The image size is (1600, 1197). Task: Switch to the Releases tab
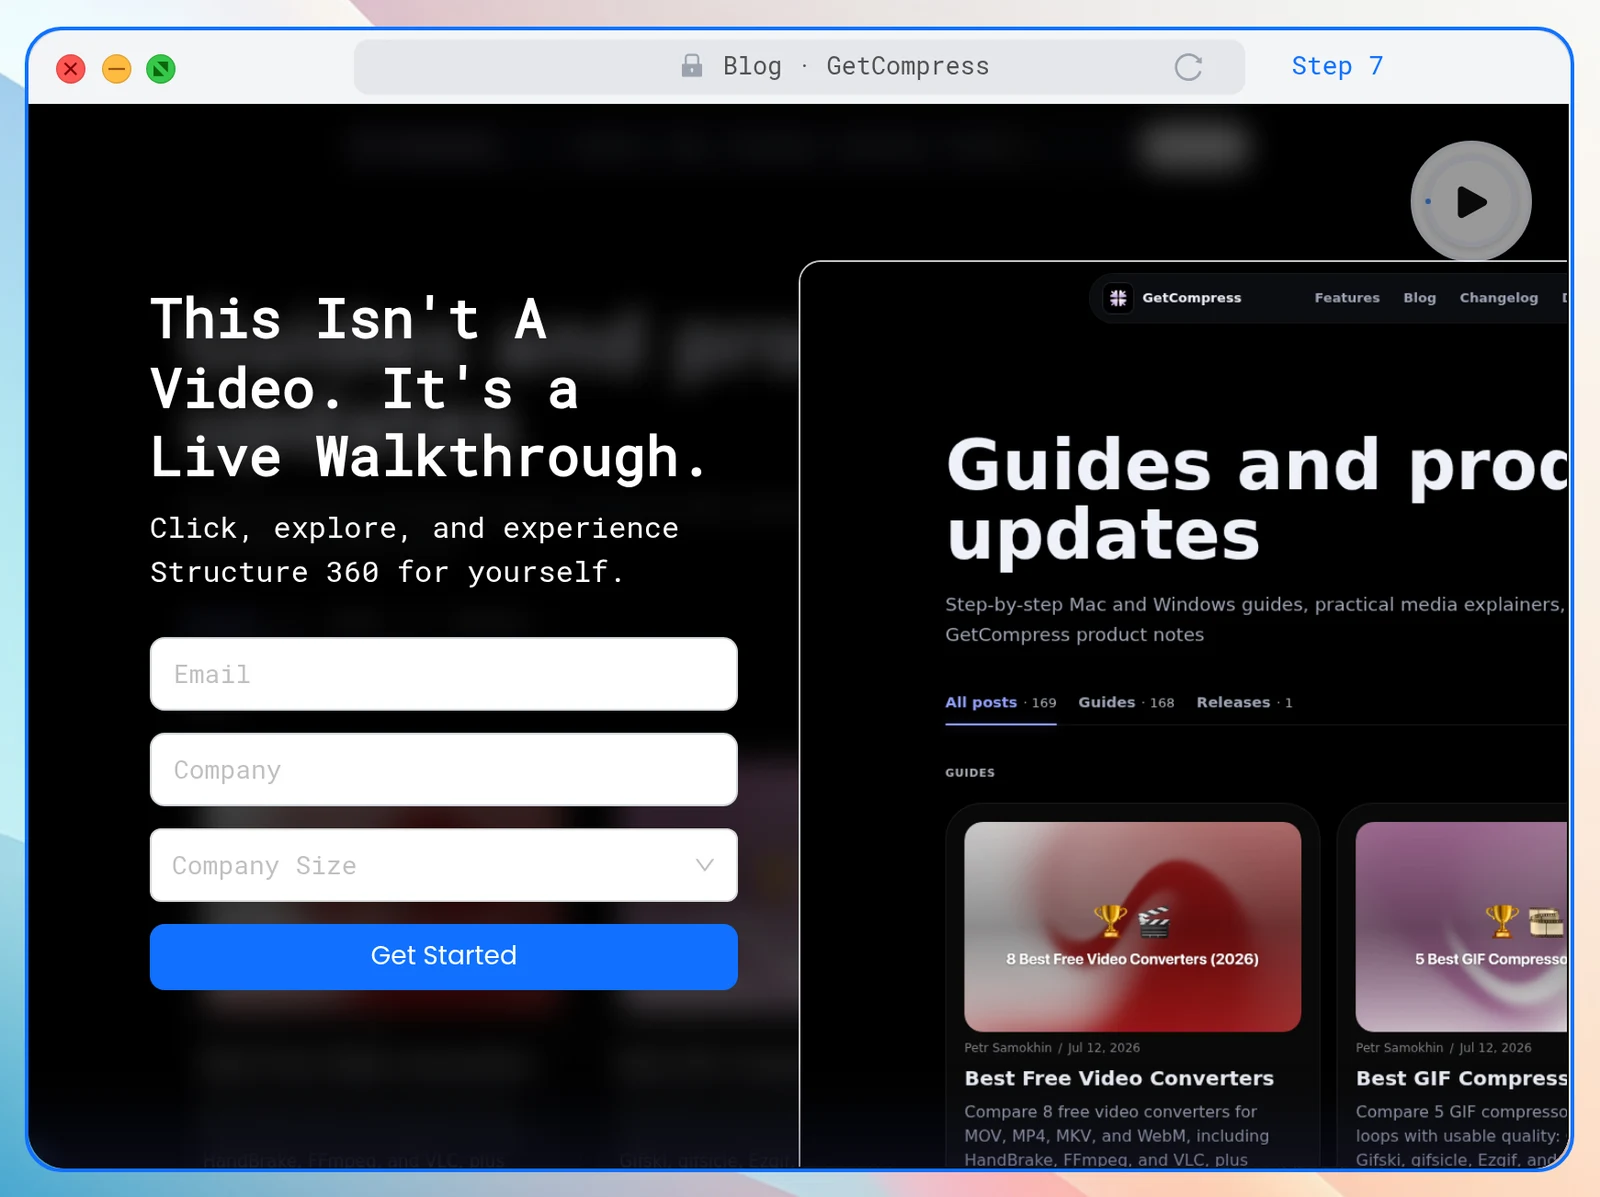(1244, 703)
